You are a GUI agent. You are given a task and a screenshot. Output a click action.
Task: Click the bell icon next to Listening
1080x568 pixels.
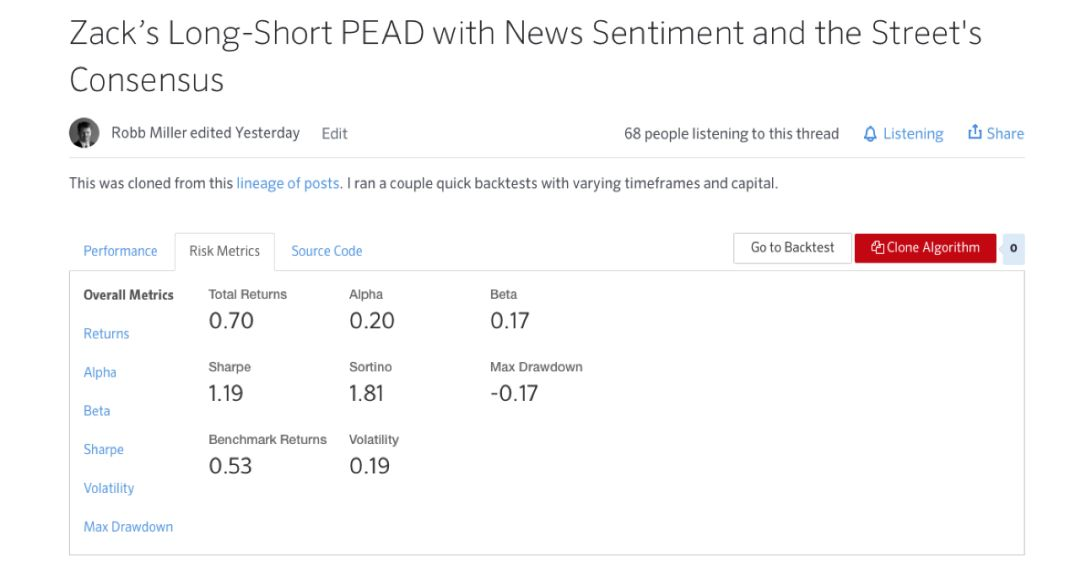[870, 134]
